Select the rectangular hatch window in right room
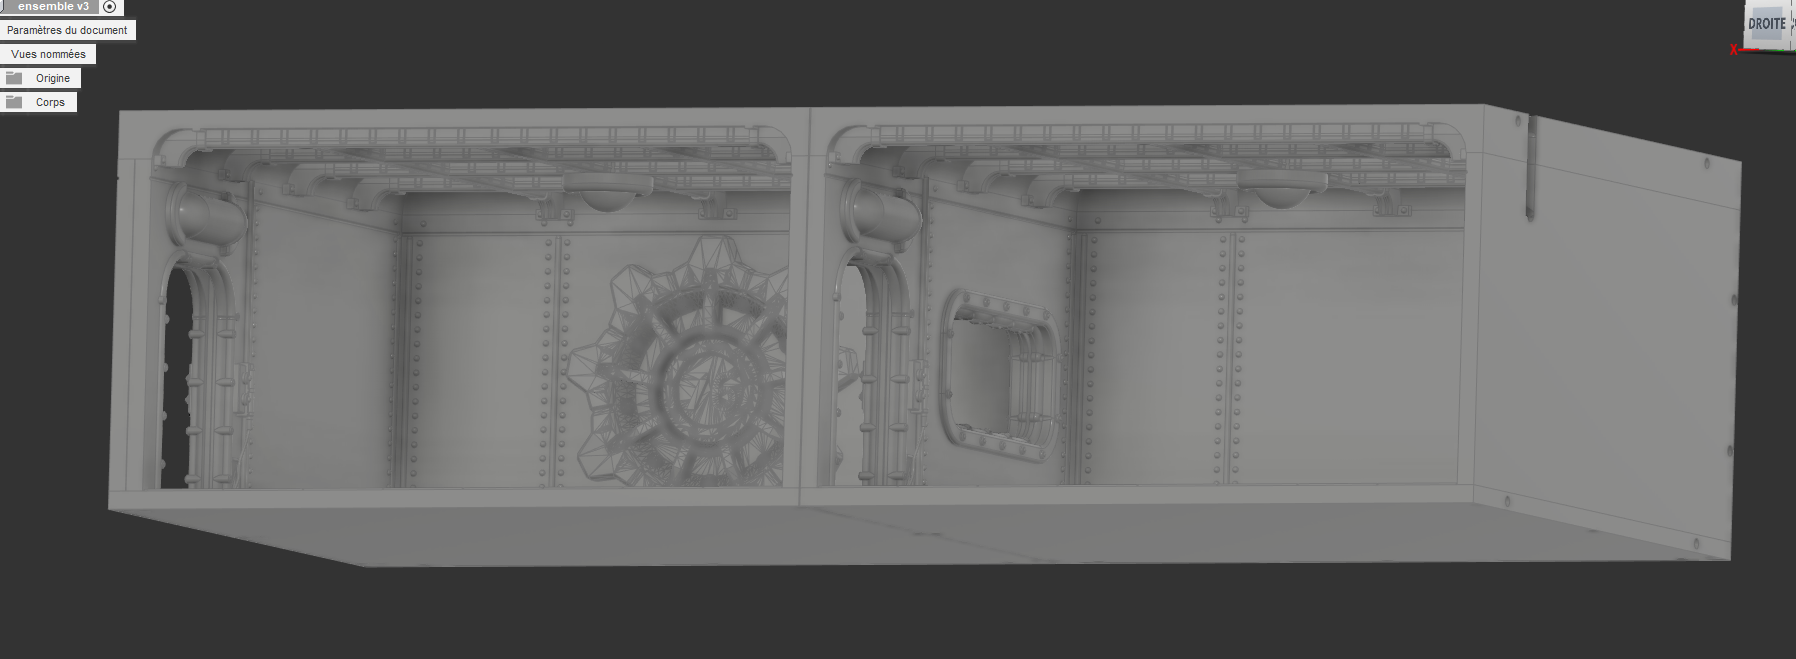Screen dimensions: 1796x659 coord(1000,376)
